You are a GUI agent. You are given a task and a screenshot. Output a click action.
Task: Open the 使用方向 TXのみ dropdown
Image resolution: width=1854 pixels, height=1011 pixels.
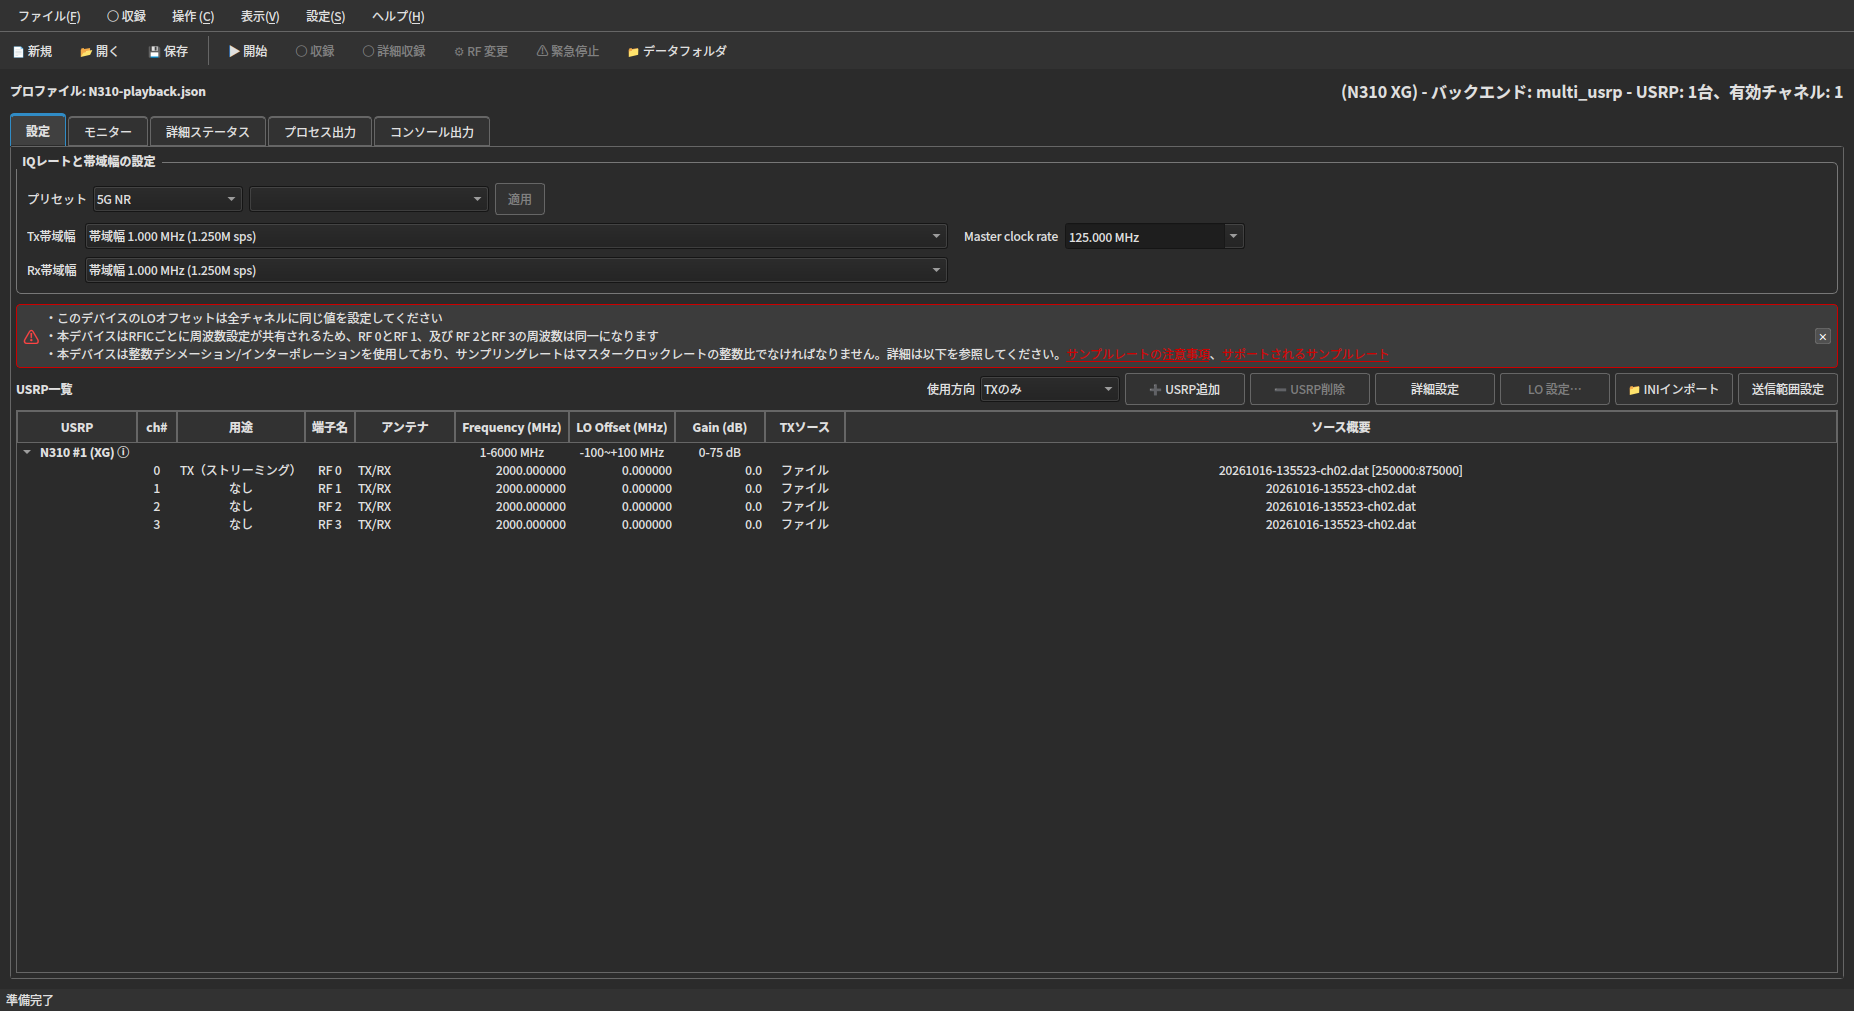click(1048, 389)
